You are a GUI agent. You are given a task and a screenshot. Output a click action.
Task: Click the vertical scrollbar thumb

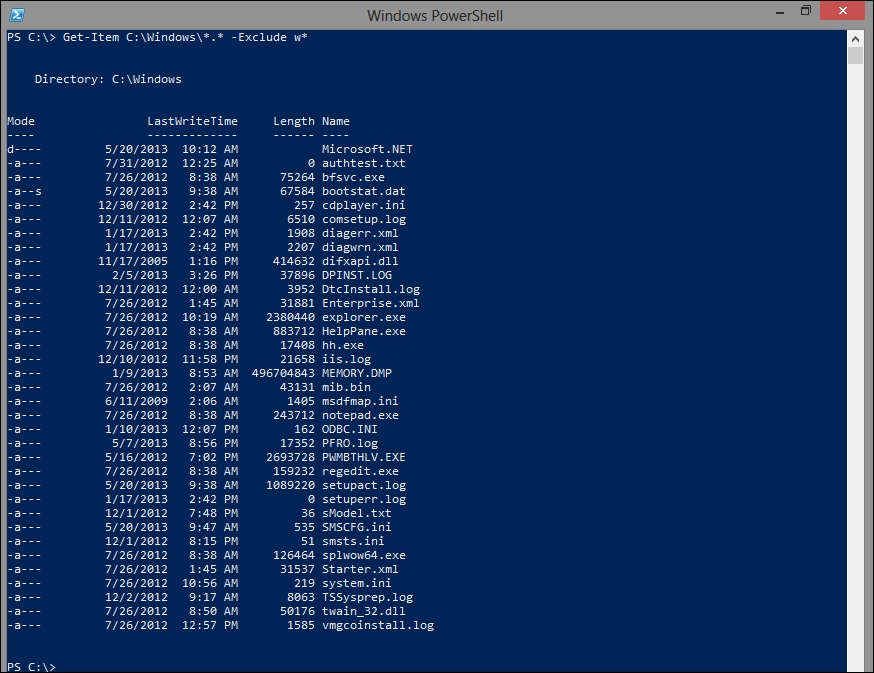click(855, 55)
